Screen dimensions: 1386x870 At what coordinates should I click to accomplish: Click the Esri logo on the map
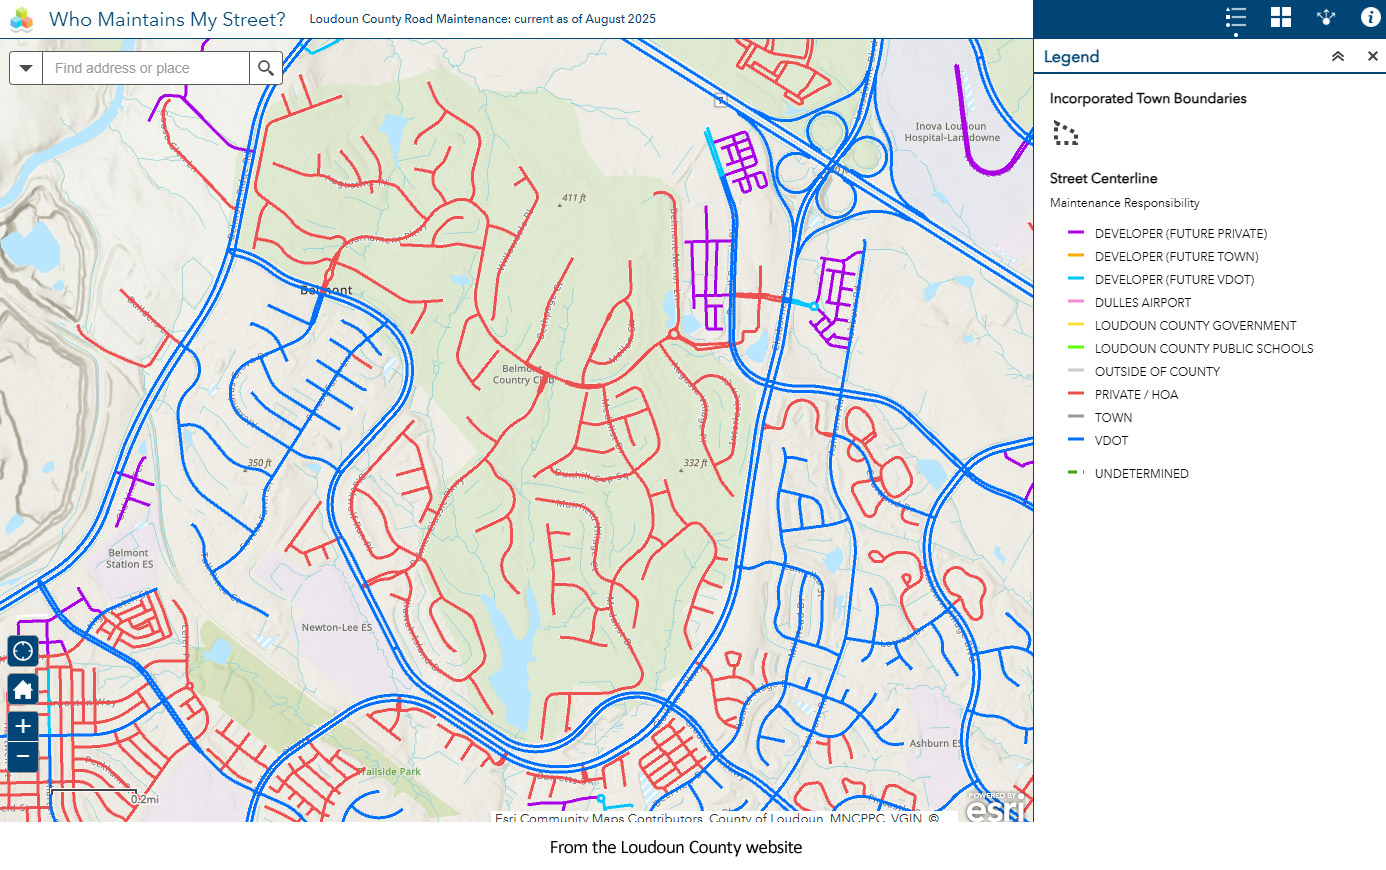click(x=996, y=808)
